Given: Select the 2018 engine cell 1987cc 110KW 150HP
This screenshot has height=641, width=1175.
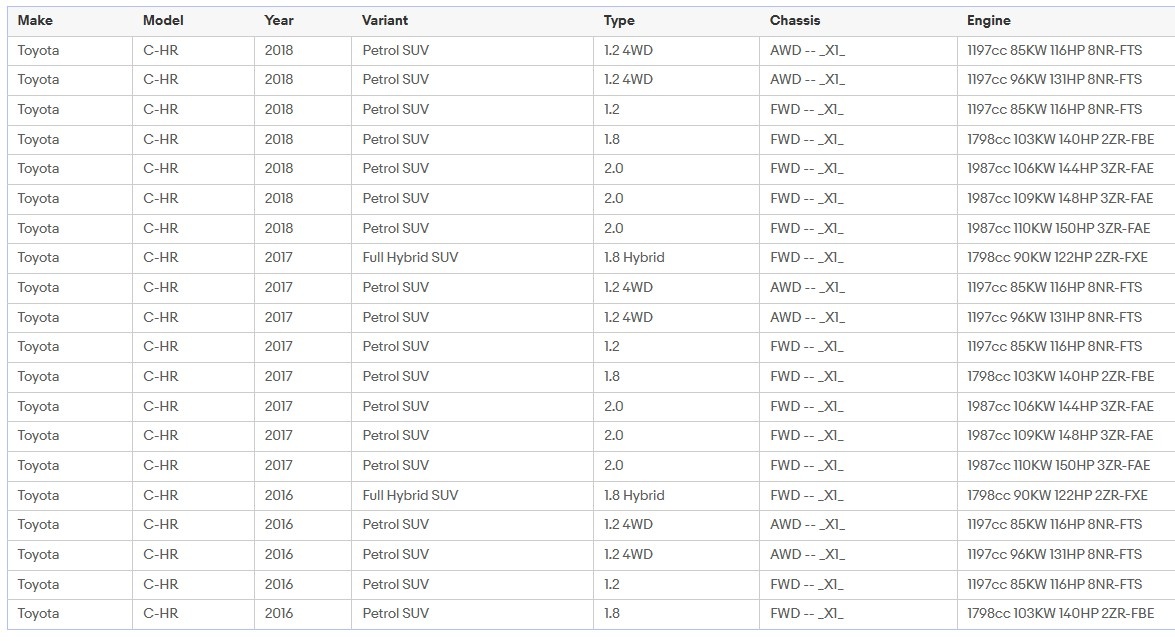Looking at the screenshot, I should (1059, 228).
